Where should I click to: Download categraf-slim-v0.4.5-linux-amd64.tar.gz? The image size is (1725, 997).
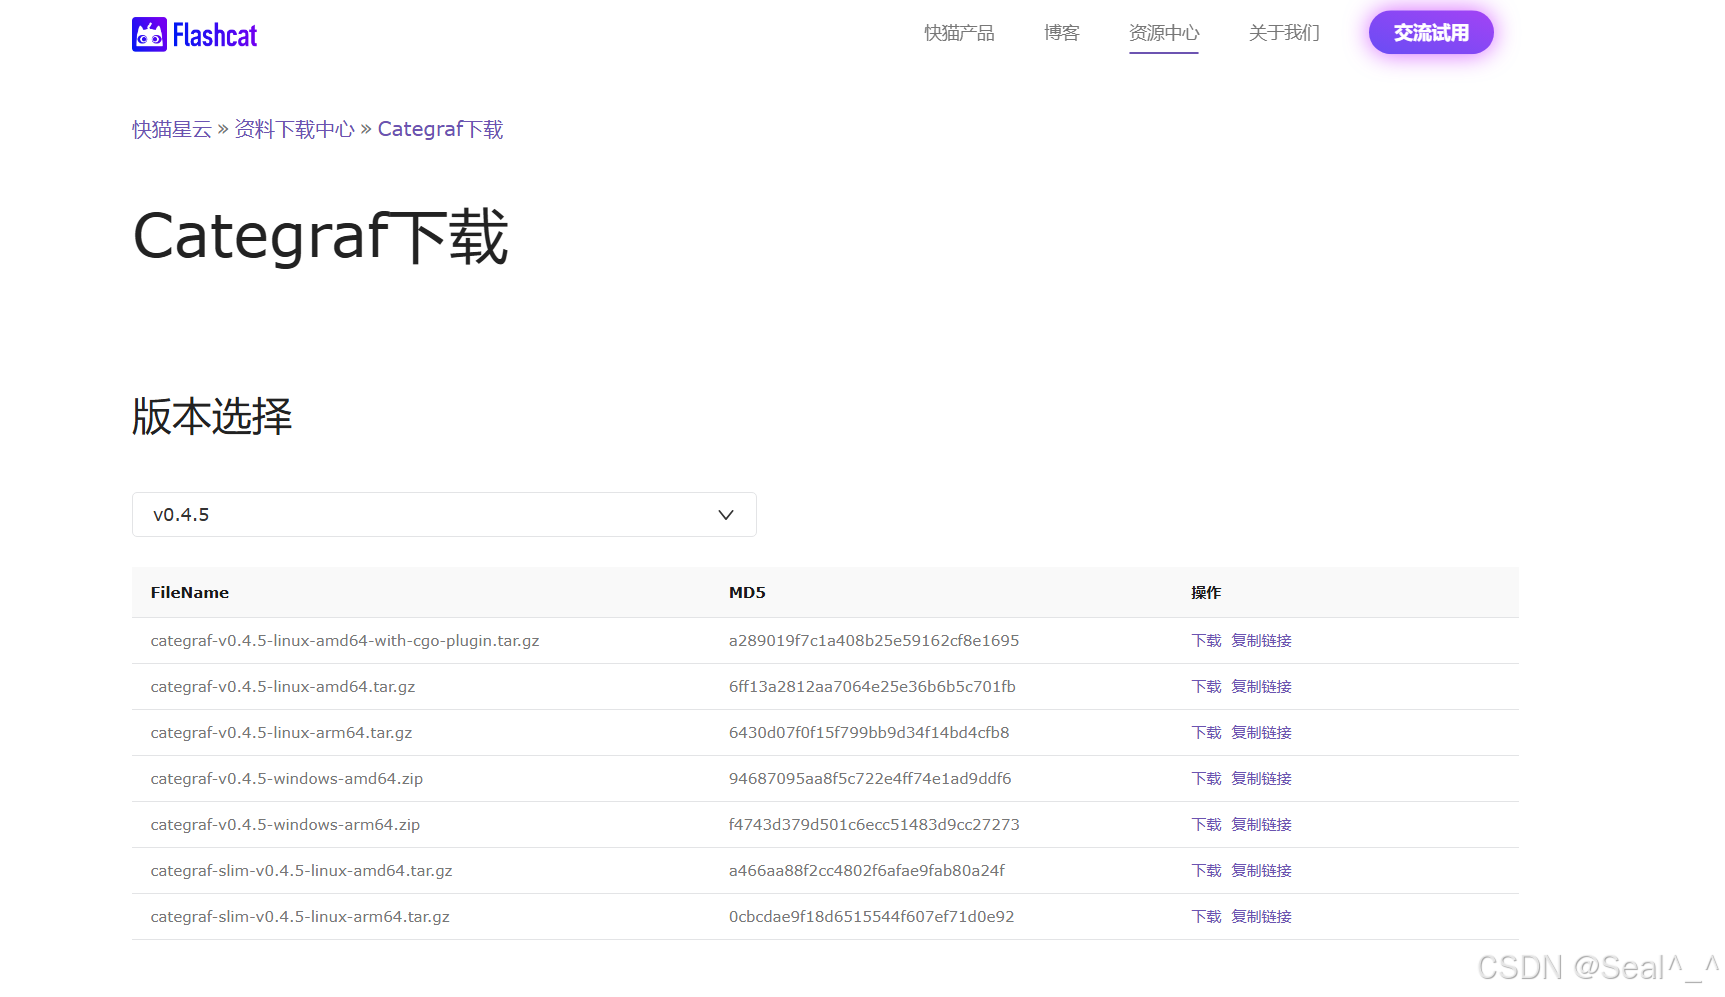(1206, 870)
